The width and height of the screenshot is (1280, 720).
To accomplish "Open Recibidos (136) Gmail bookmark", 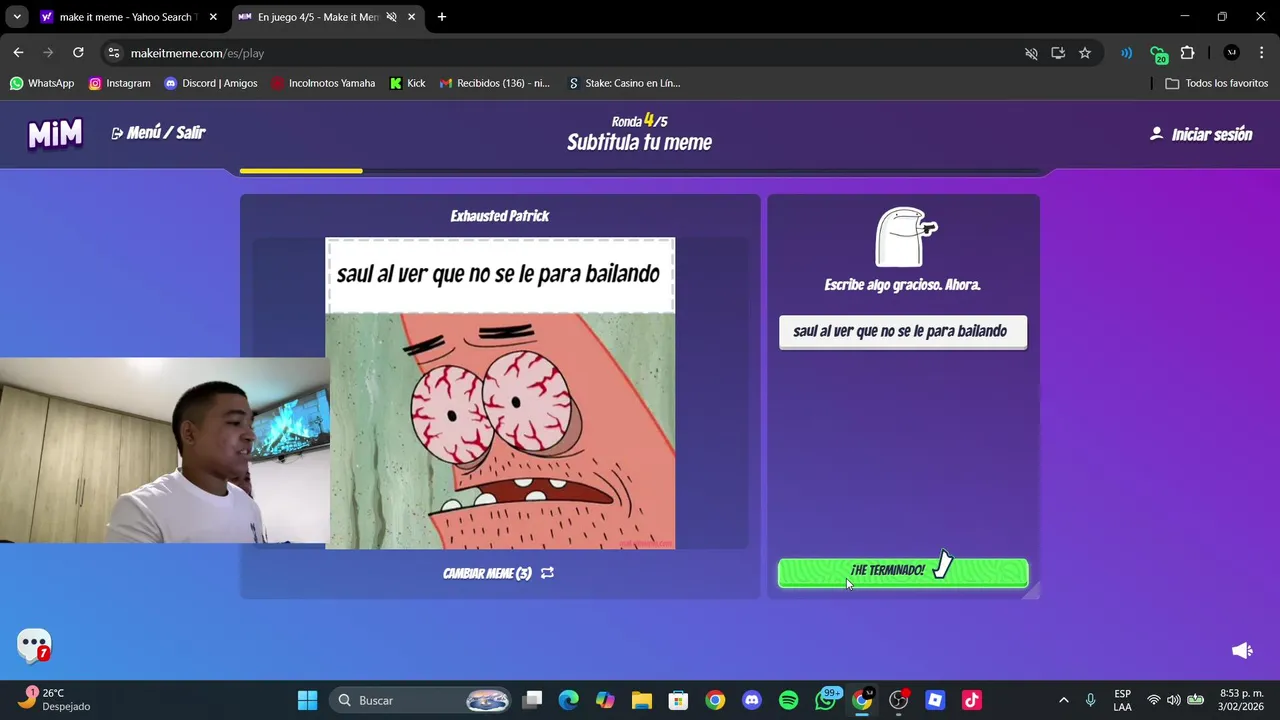I will click(495, 83).
